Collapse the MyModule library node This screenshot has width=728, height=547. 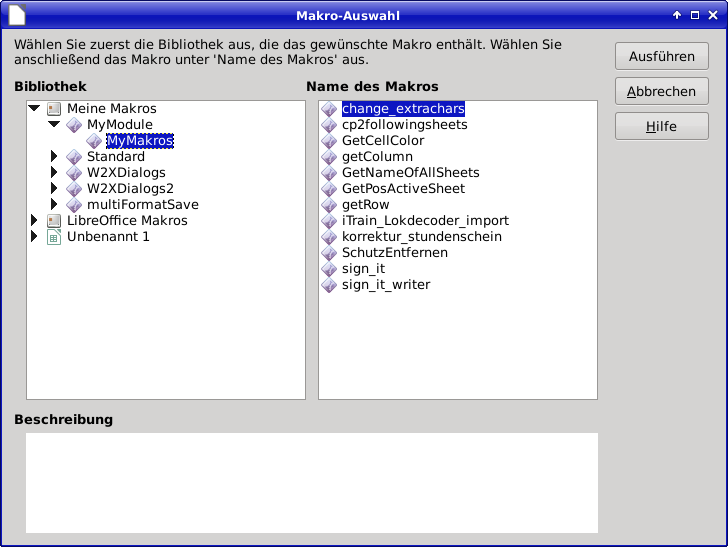tap(54, 125)
